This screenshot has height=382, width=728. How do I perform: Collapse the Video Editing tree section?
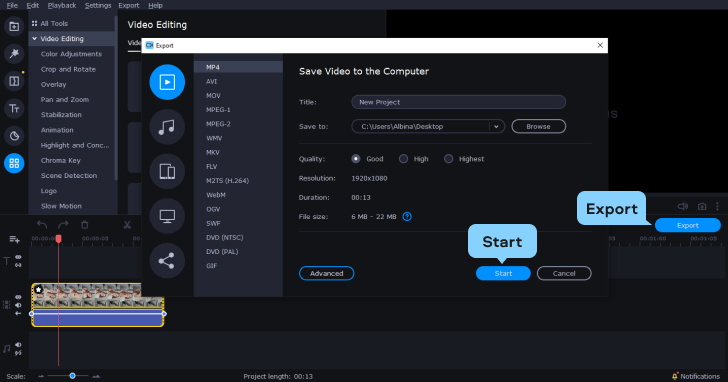34,39
